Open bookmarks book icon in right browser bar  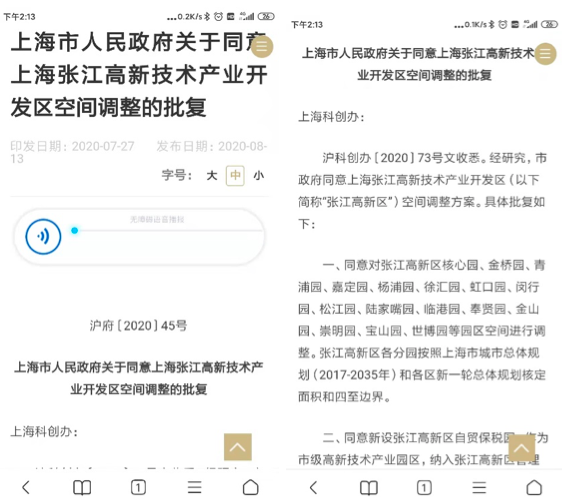pyautogui.click(x=369, y=488)
